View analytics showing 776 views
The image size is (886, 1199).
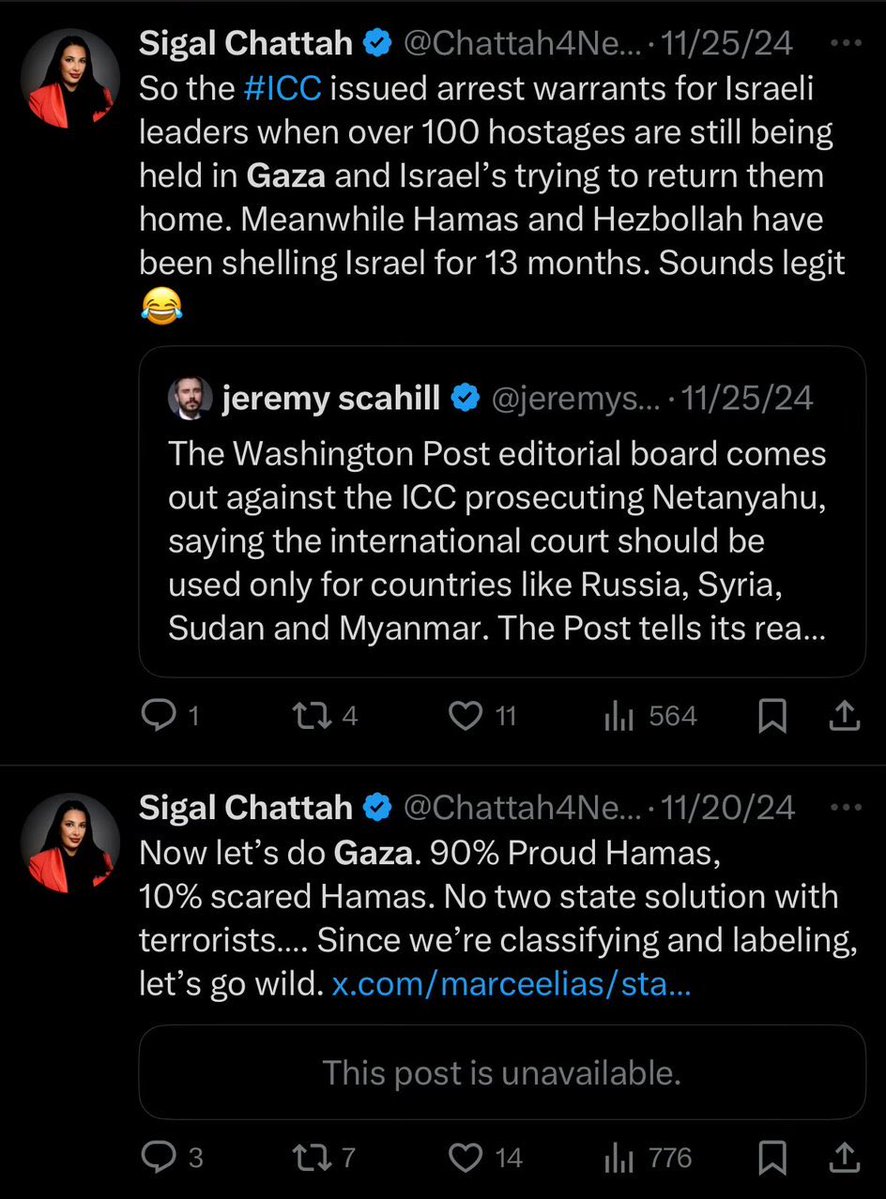[619, 1158]
